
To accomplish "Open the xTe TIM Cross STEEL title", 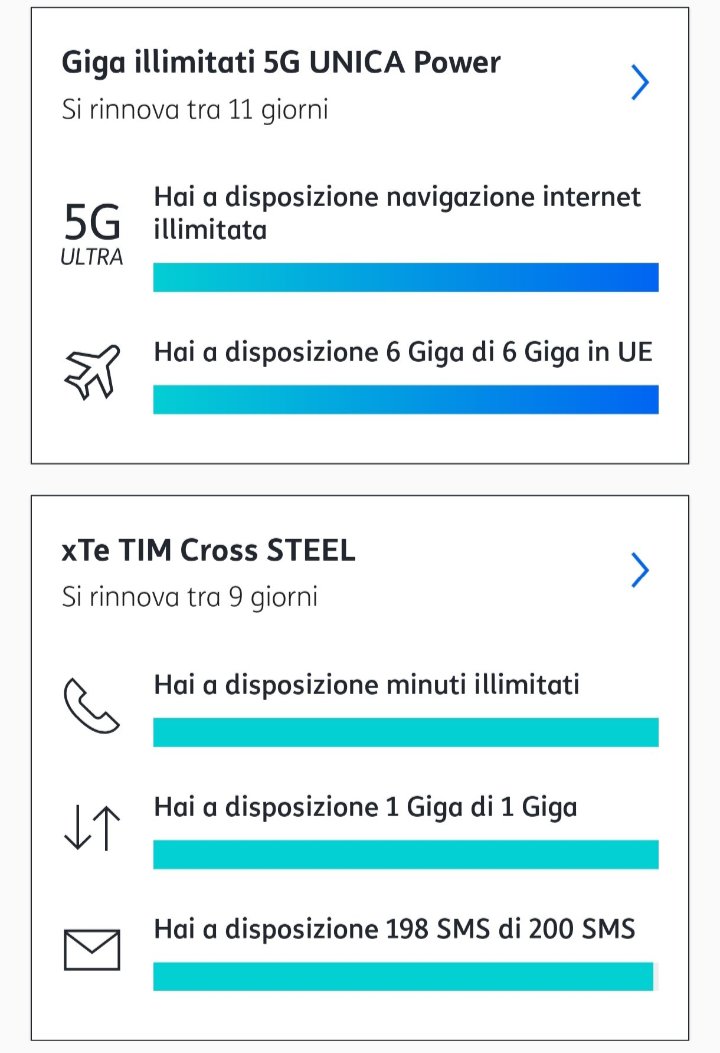I will click(209, 551).
